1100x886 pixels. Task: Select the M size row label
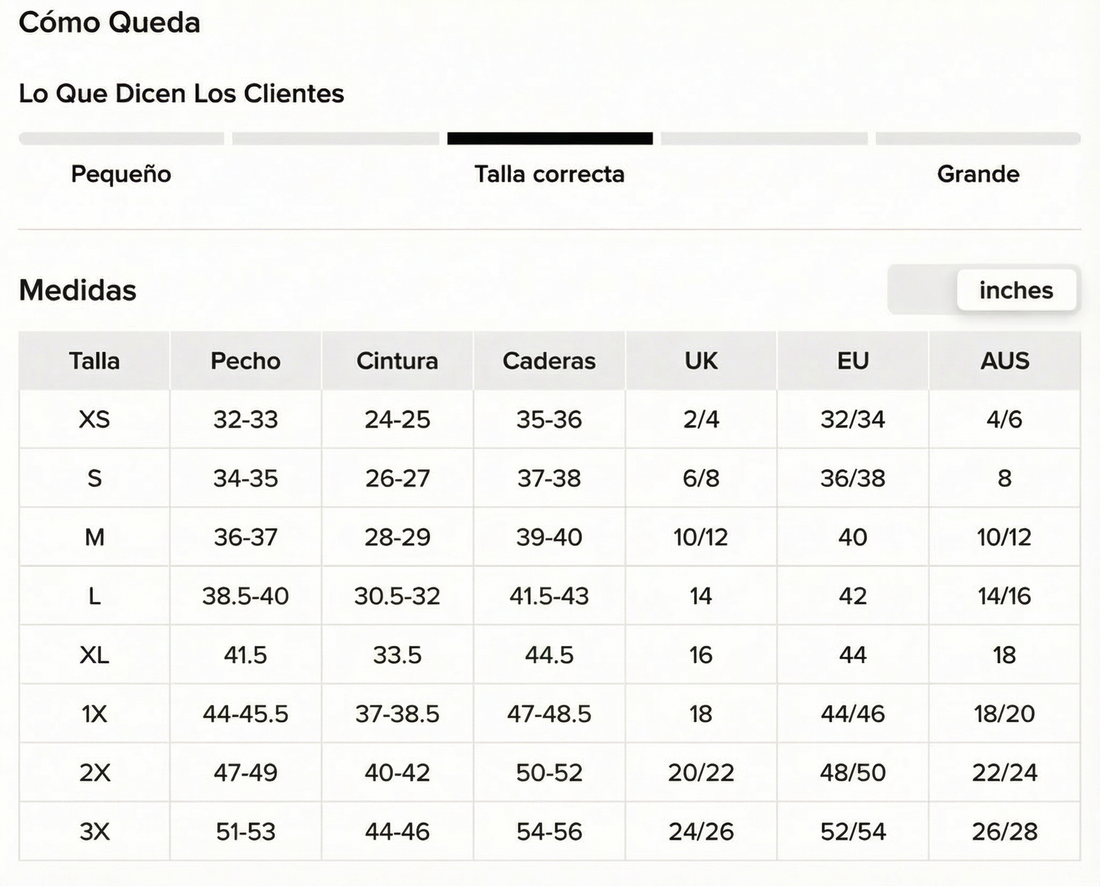pyautogui.click(x=94, y=537)
